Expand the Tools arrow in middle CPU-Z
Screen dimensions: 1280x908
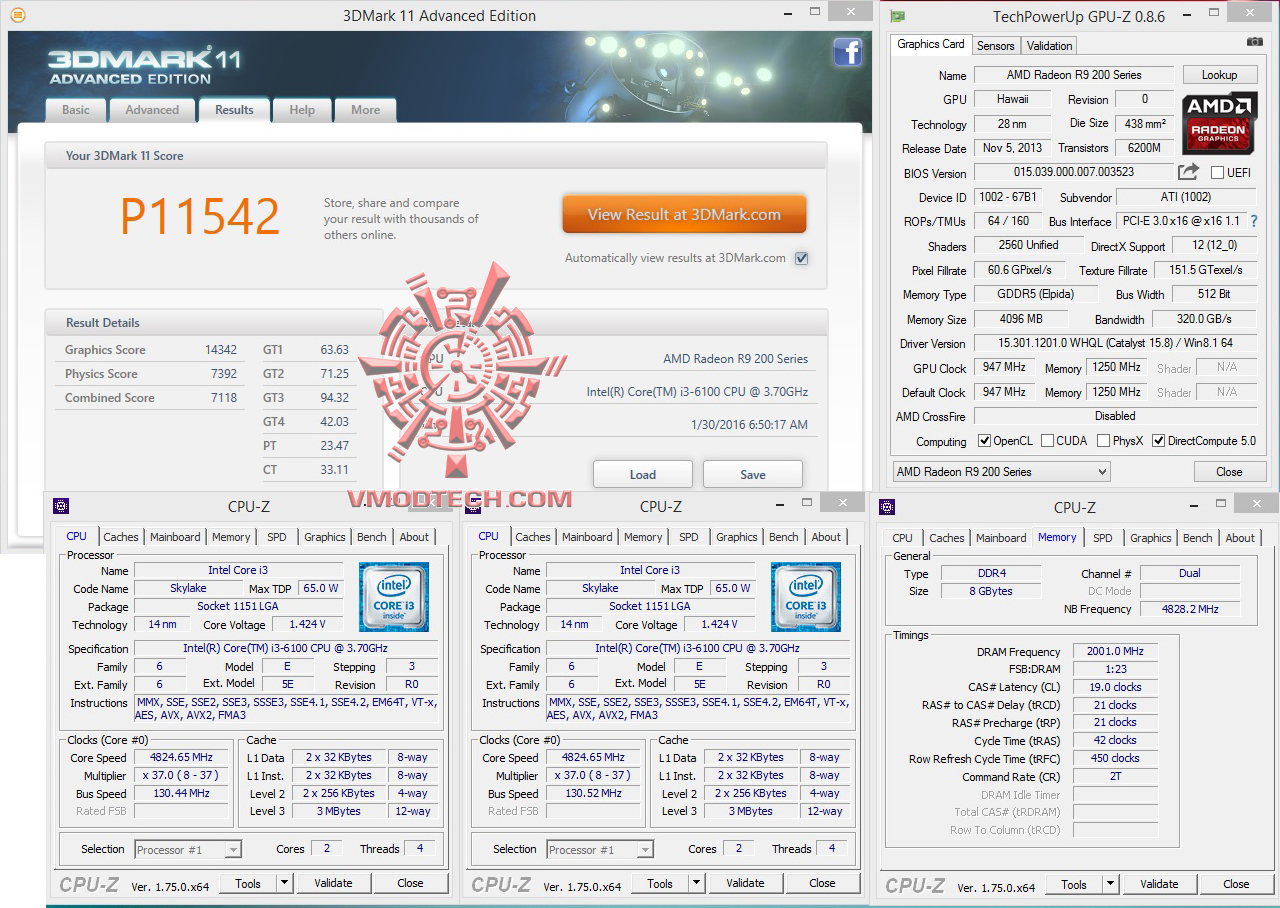point(696,883)
